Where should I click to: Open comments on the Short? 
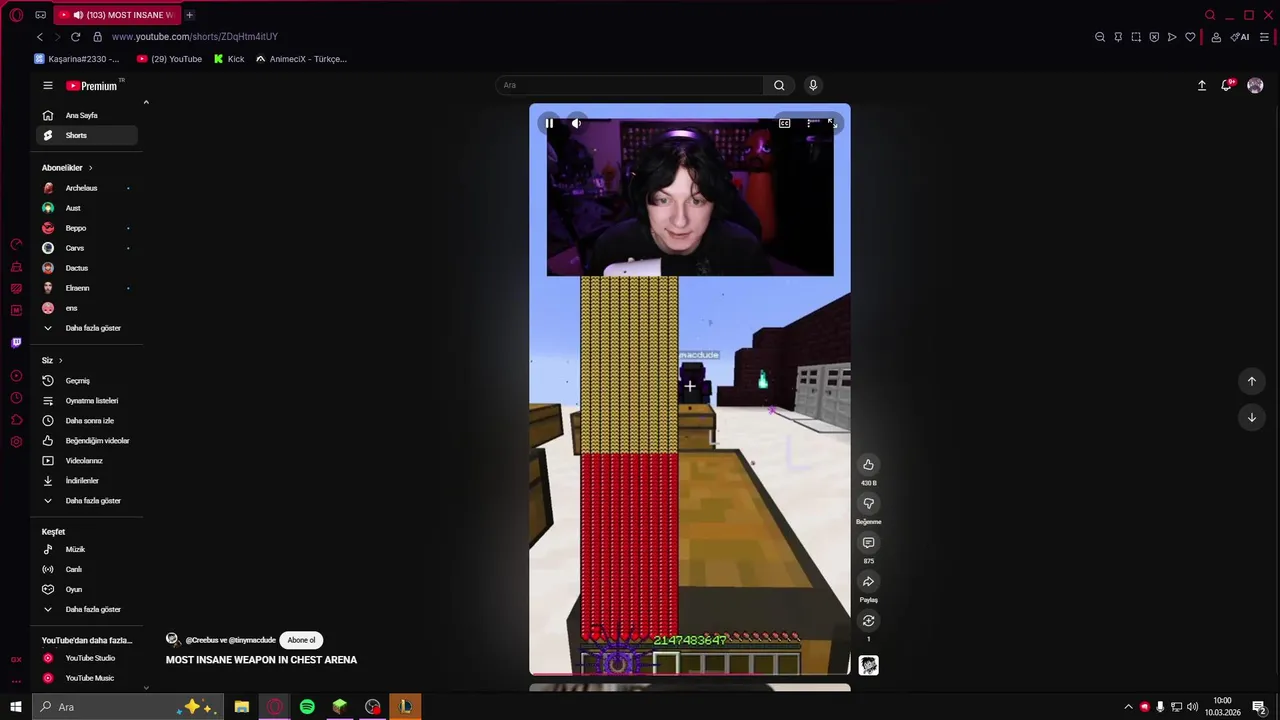point(868,543)
